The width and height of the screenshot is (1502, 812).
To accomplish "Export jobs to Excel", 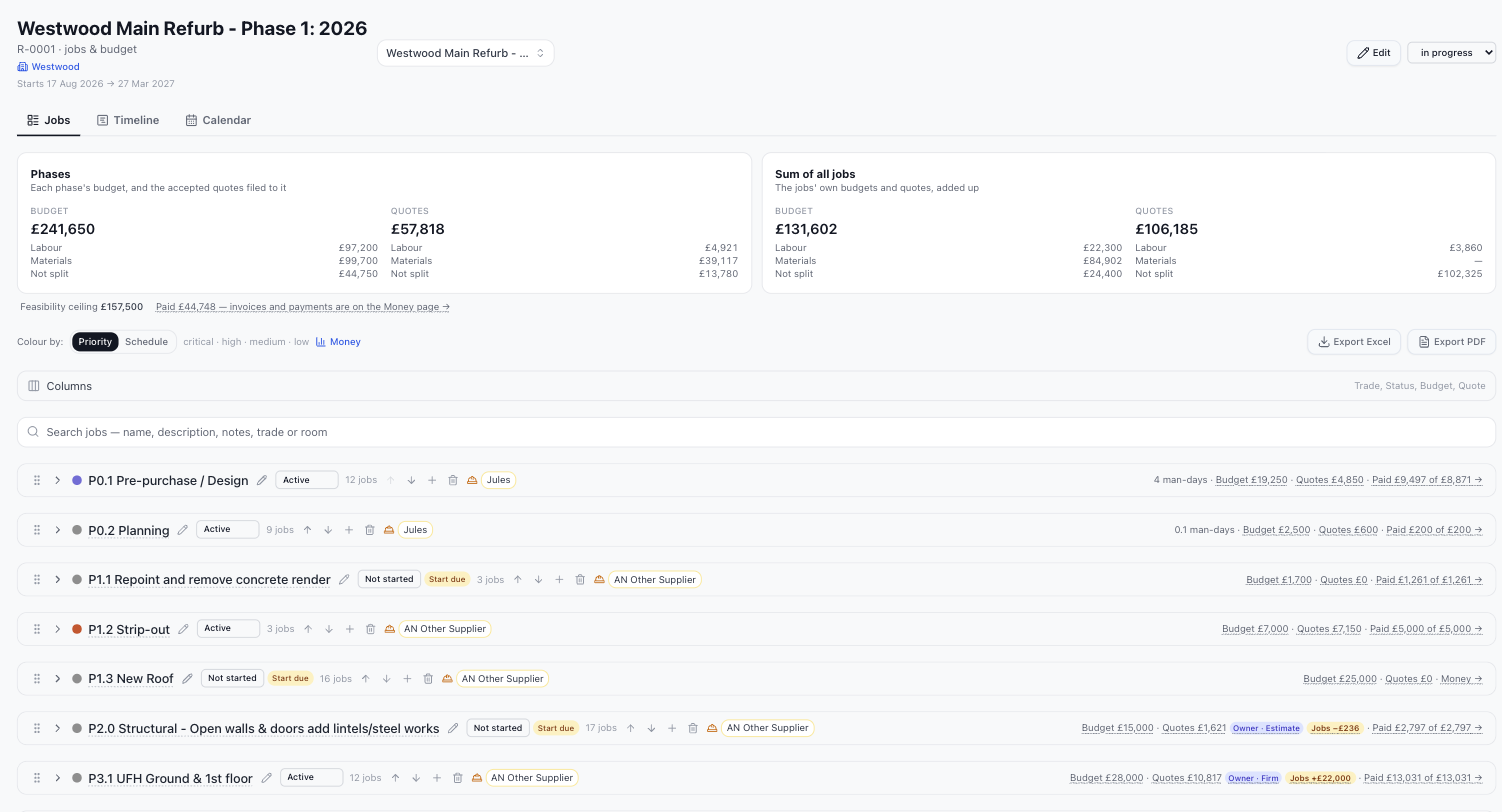I will tap(1354, 342).
